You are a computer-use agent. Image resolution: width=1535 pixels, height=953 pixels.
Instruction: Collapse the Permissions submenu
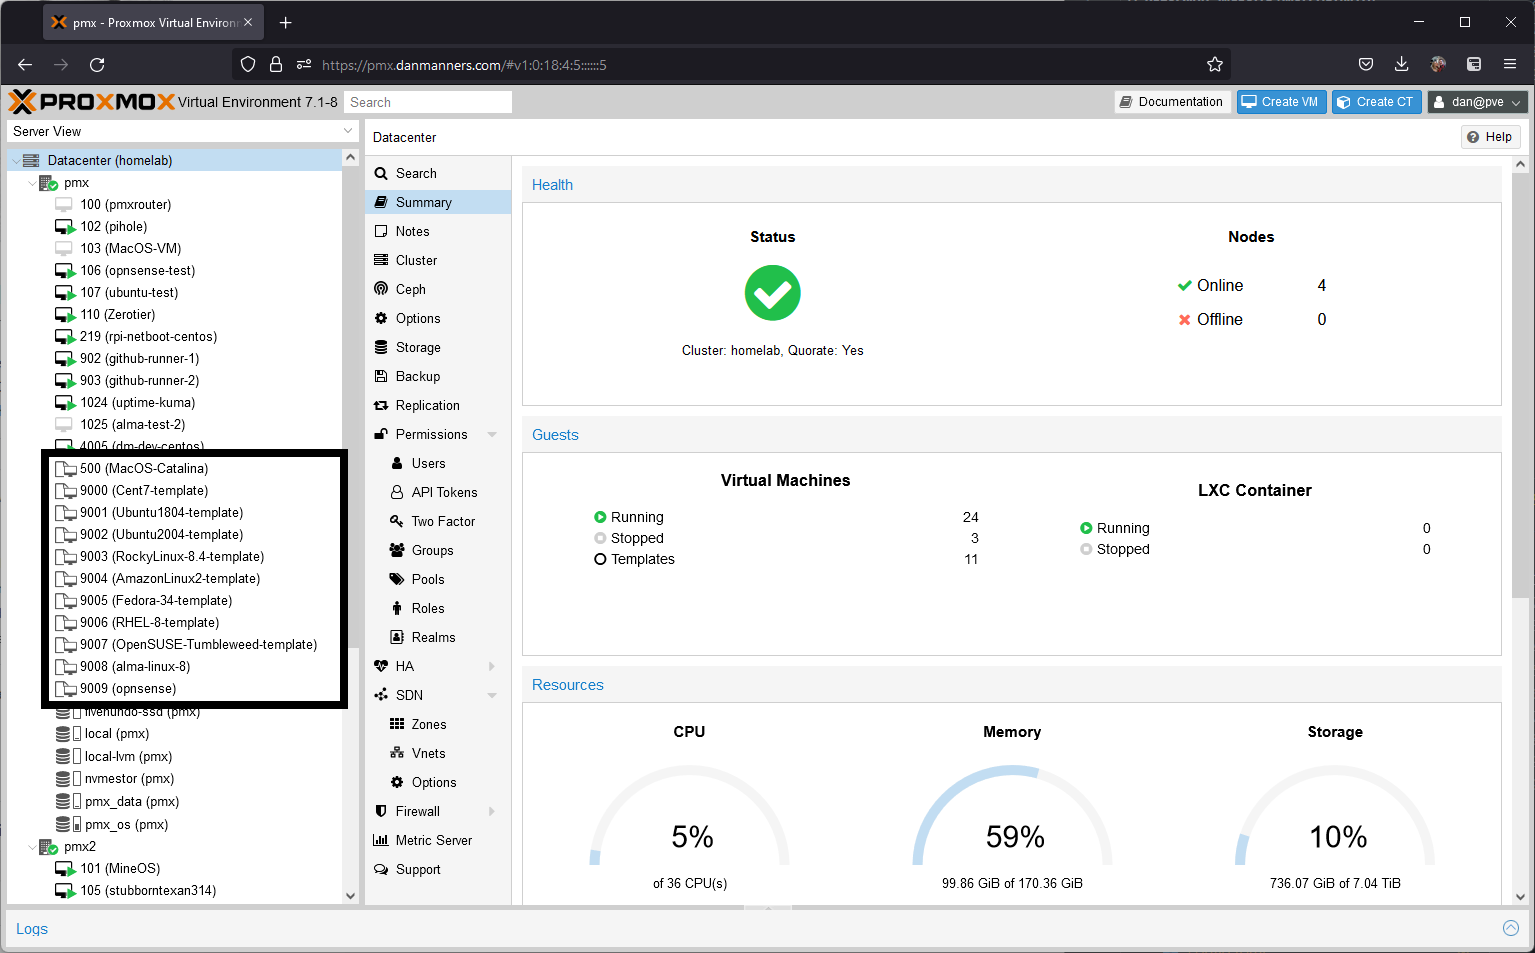(x=492, y=434)
